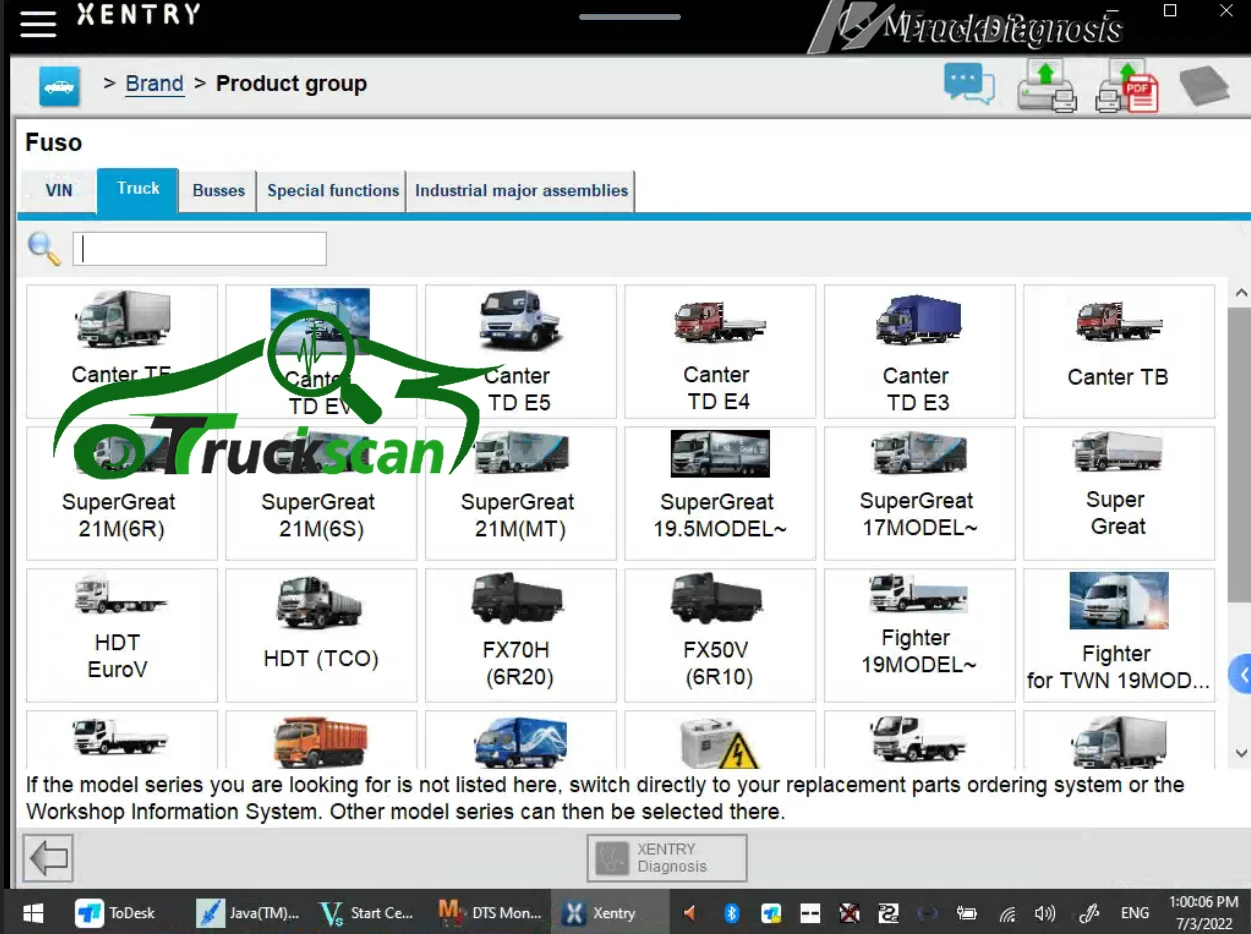
Task: Select the Canter TD E5 truck tile
Action: 520,351
